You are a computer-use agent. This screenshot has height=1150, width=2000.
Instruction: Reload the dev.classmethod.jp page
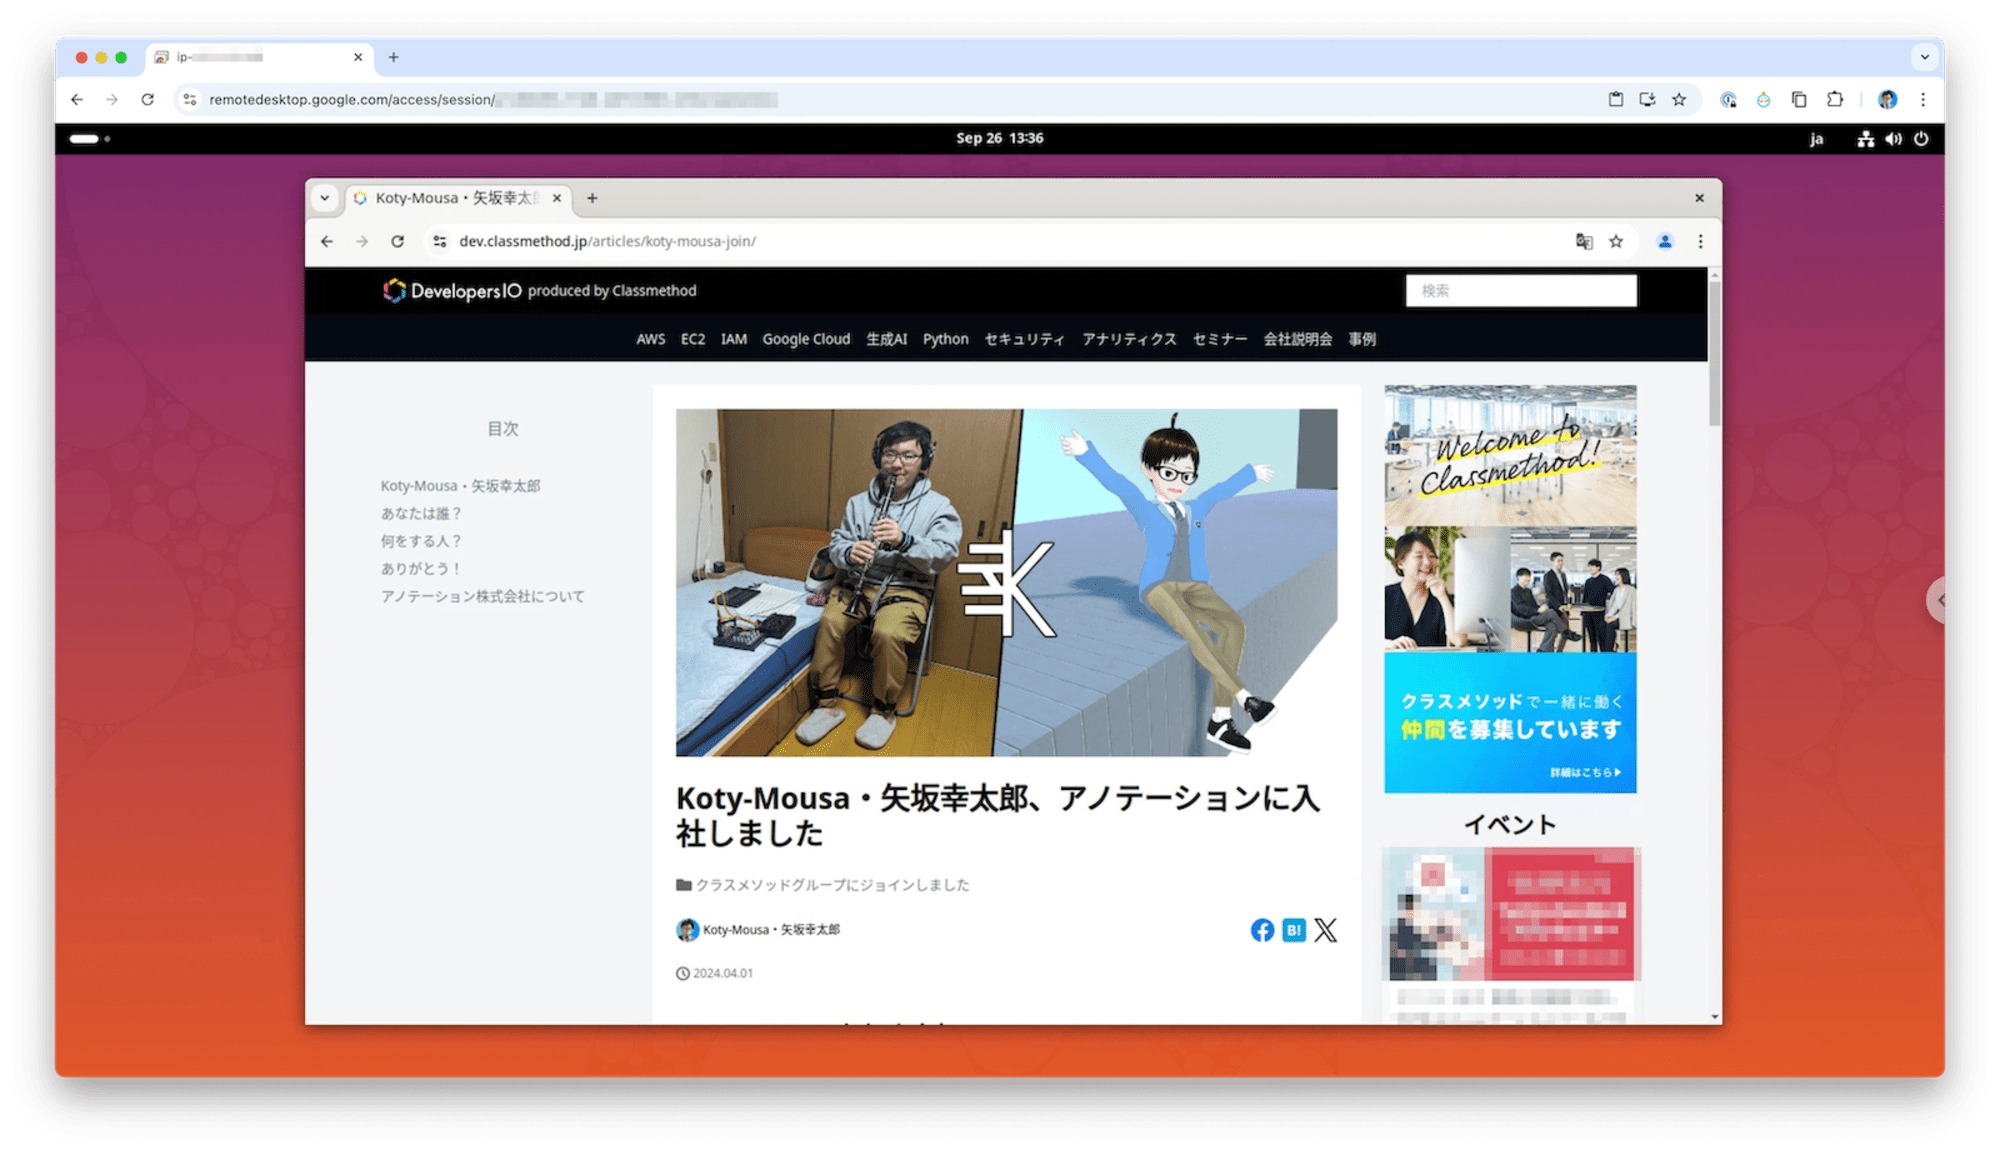tap(397, 241)
